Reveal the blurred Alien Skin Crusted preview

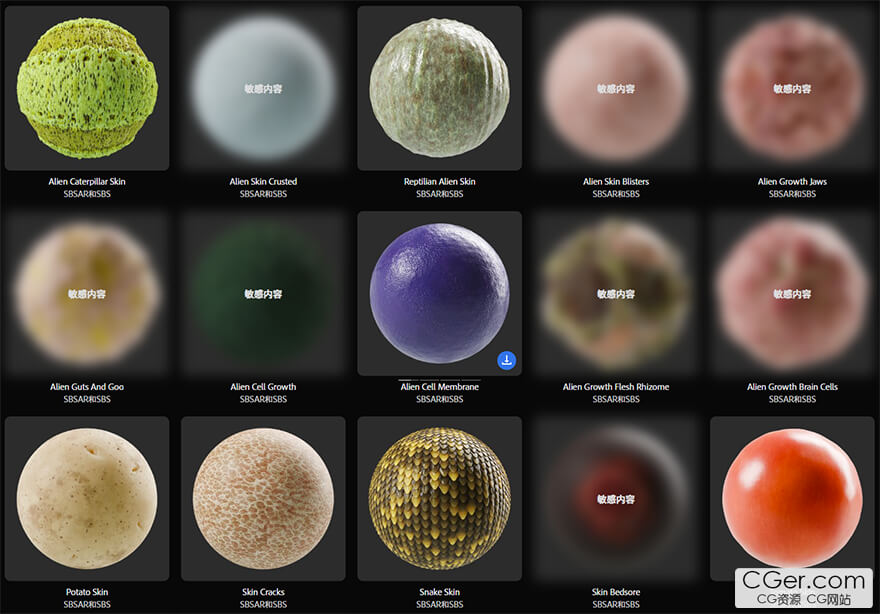pos(263,88)
